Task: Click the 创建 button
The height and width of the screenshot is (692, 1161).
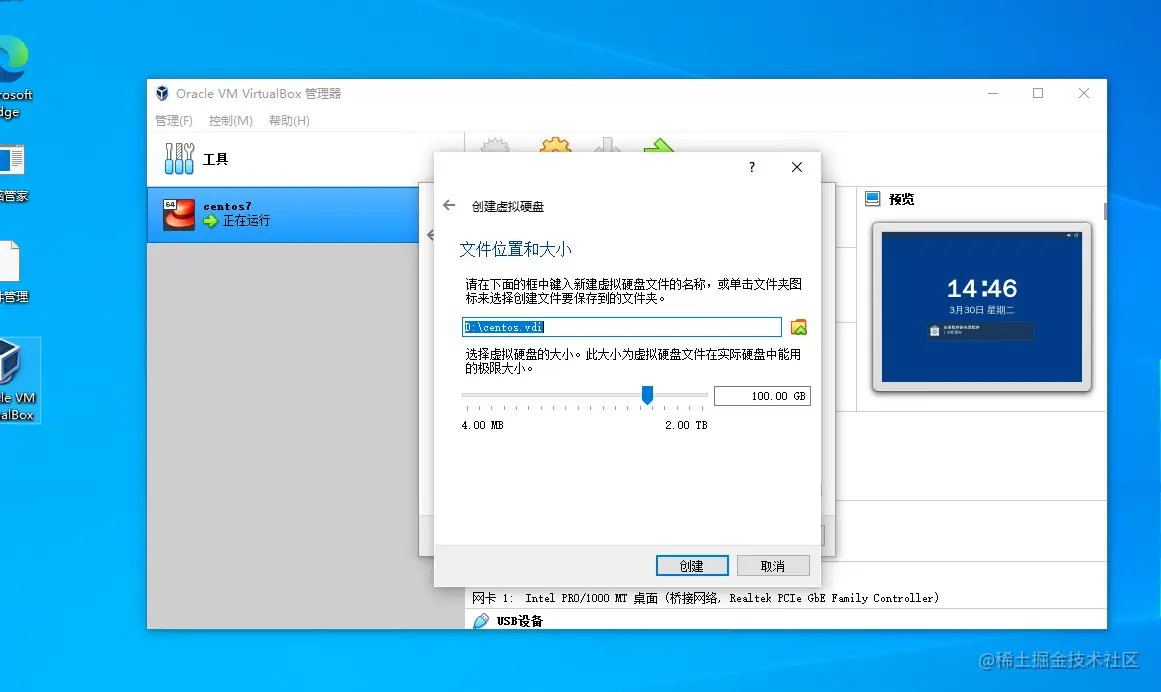Action: [x=692, y=565]
